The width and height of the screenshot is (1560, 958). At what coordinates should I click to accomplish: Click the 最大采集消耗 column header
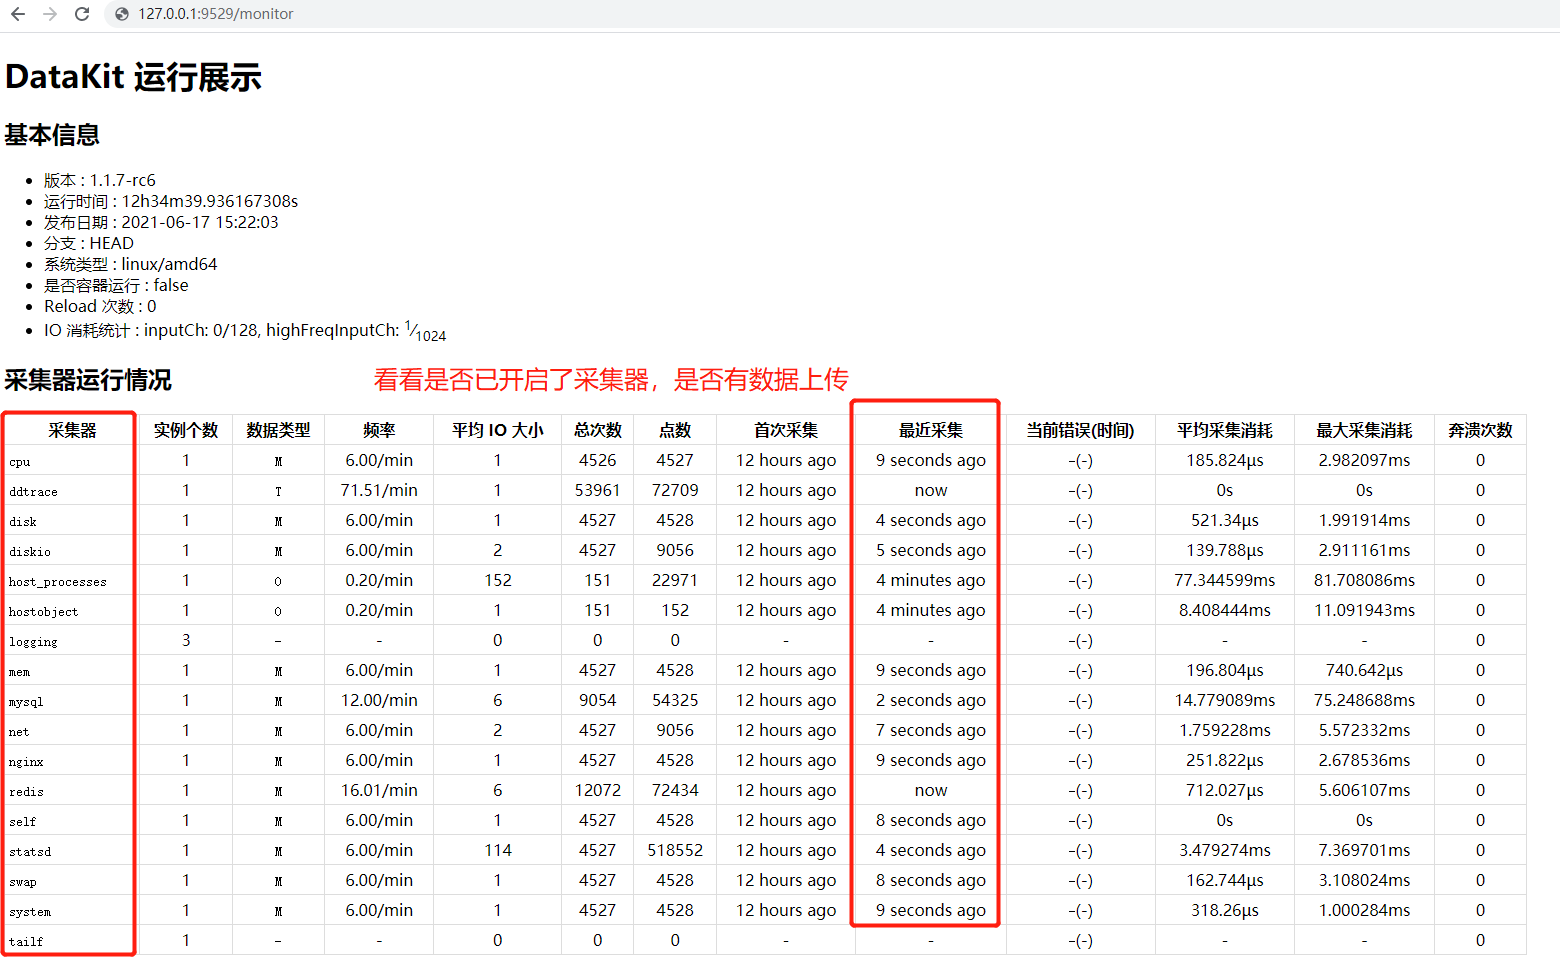(1364, 430)
